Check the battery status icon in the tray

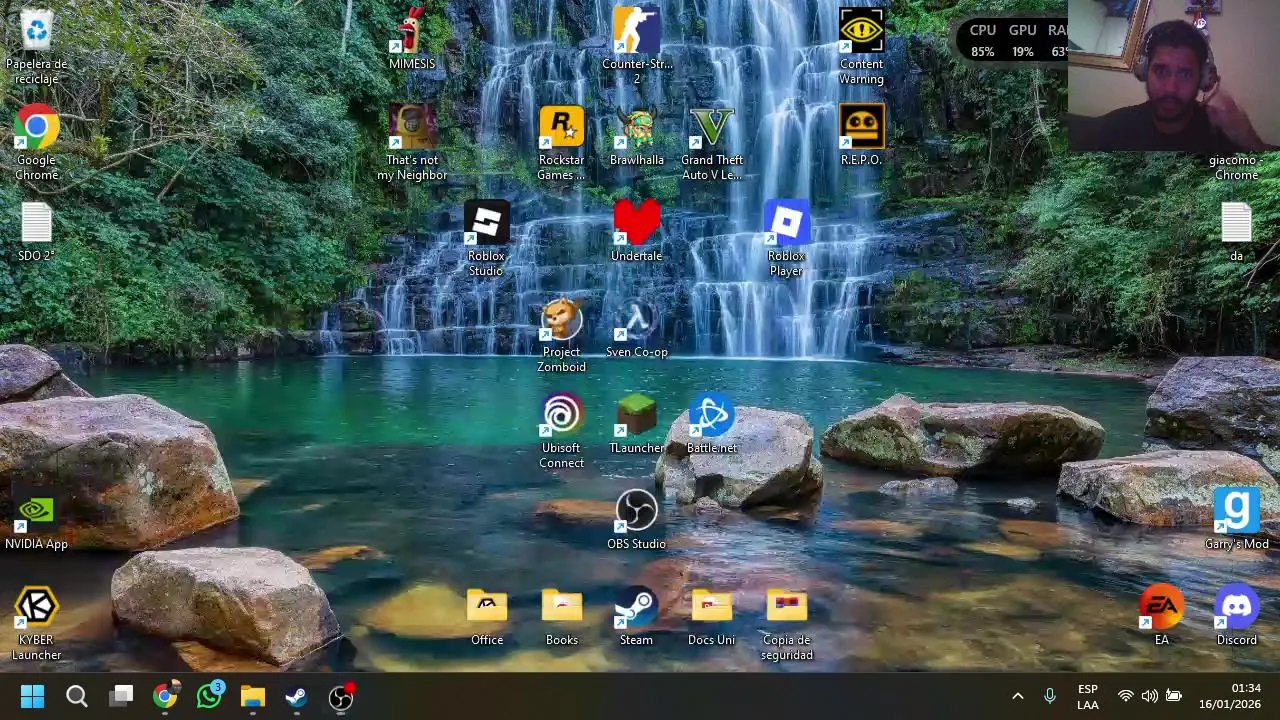pos(1174,696)
